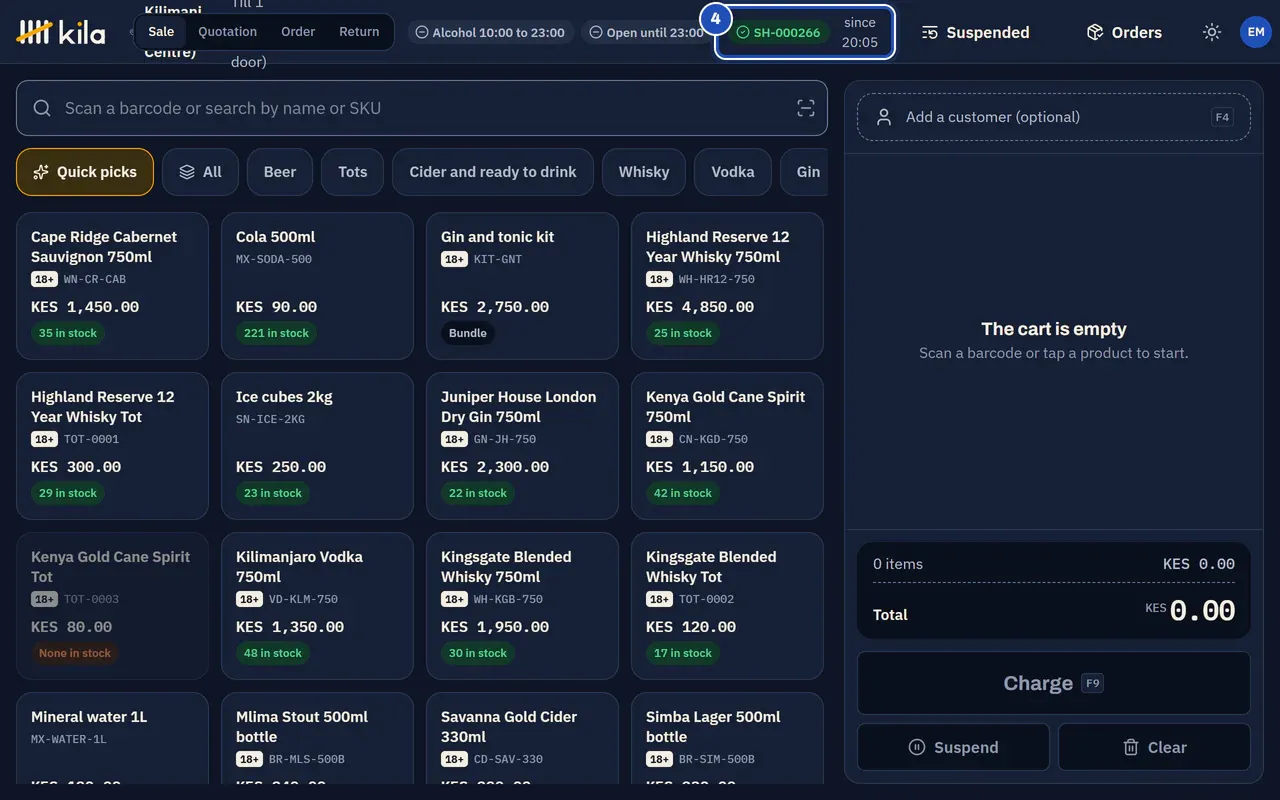Add the Gin and tonic kit bundle

click(x=522, y=286)
